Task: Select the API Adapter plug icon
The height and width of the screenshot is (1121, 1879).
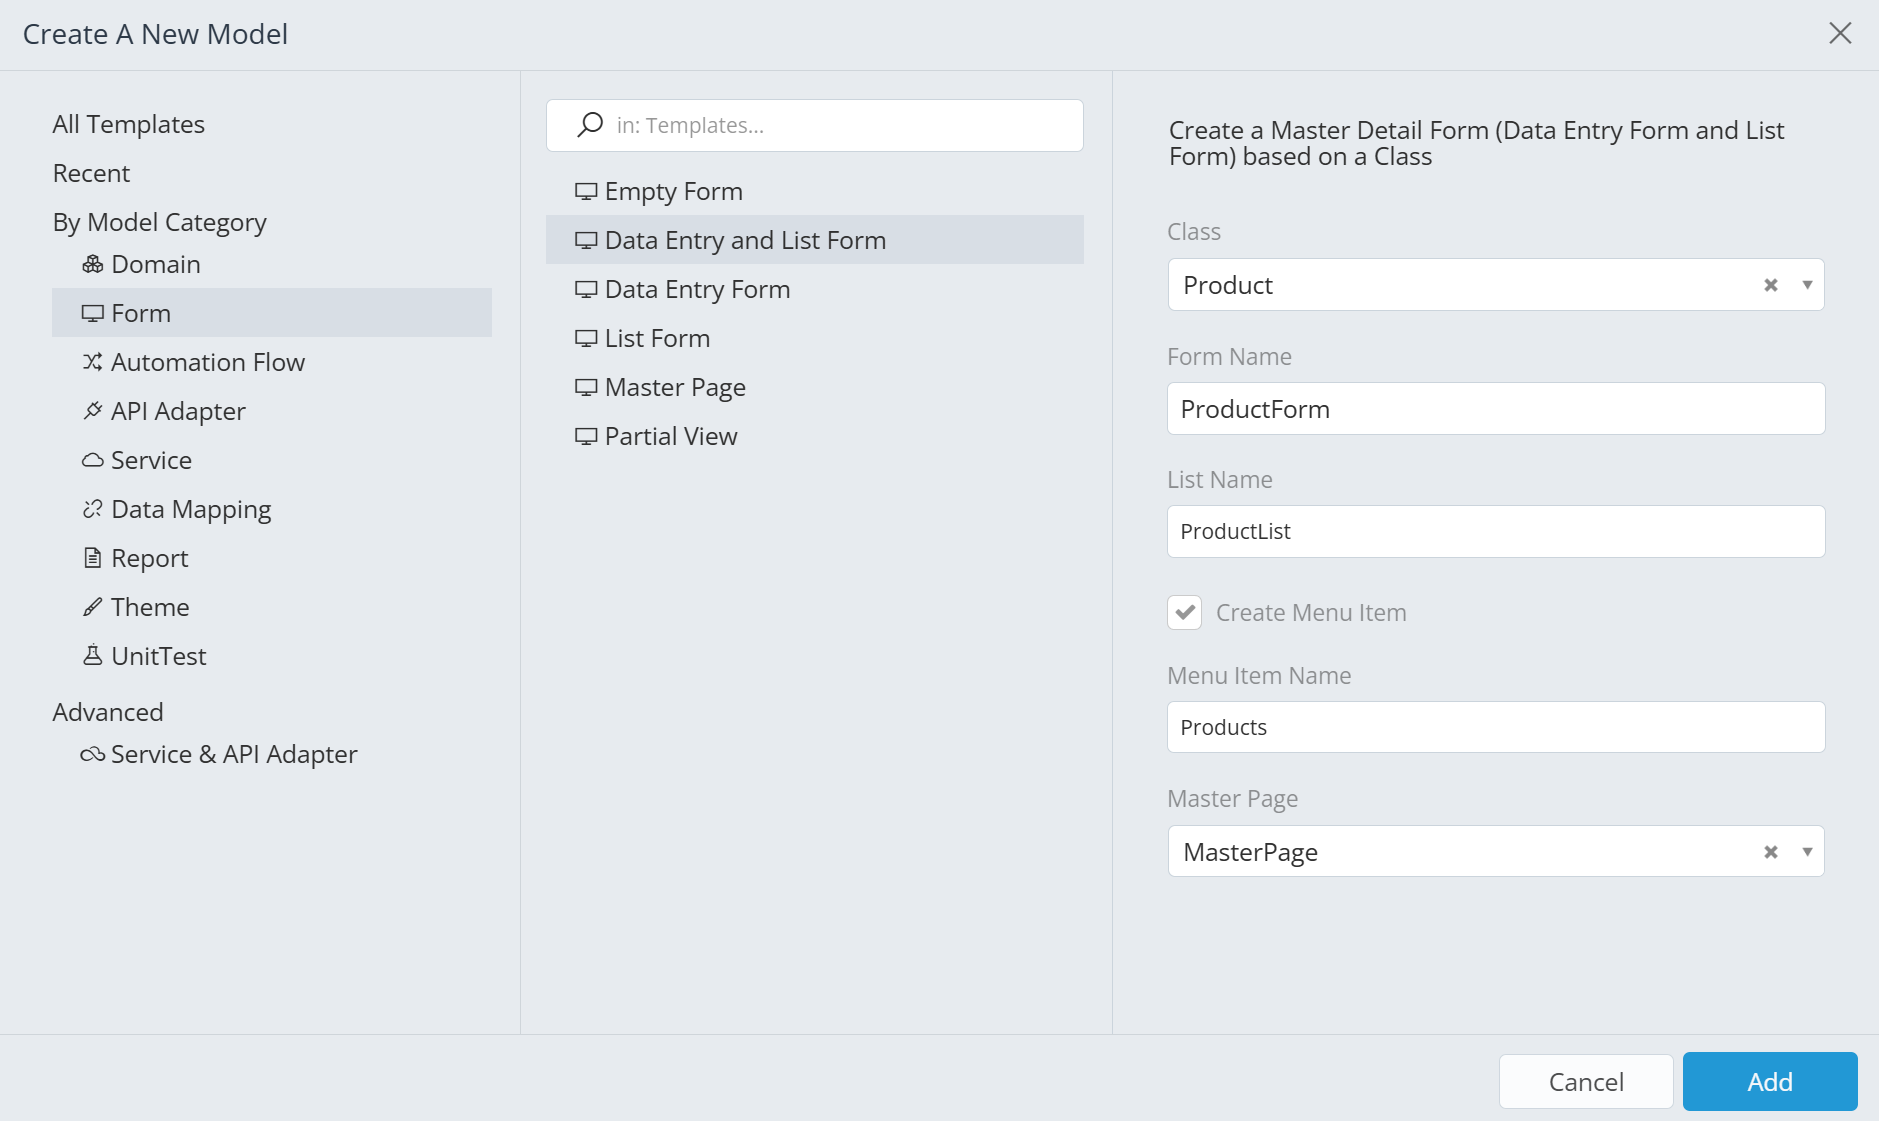Action: [93, 411]
